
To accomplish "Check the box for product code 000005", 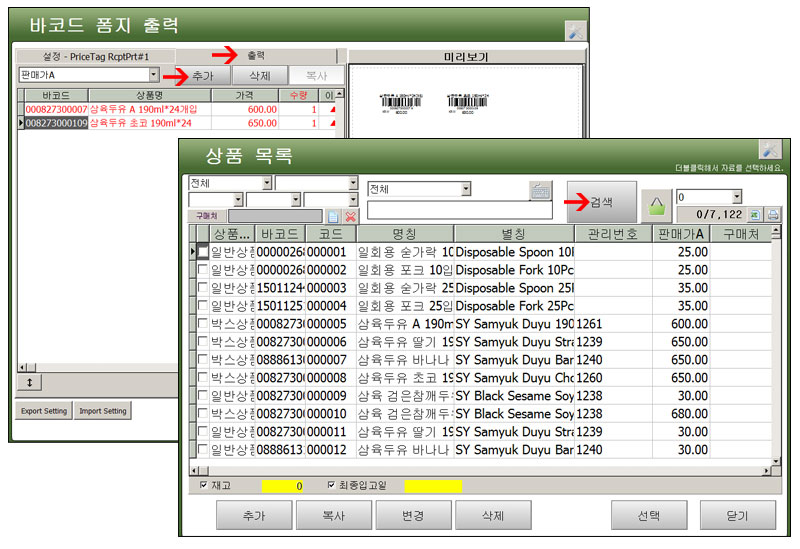I will pos(203,323).
